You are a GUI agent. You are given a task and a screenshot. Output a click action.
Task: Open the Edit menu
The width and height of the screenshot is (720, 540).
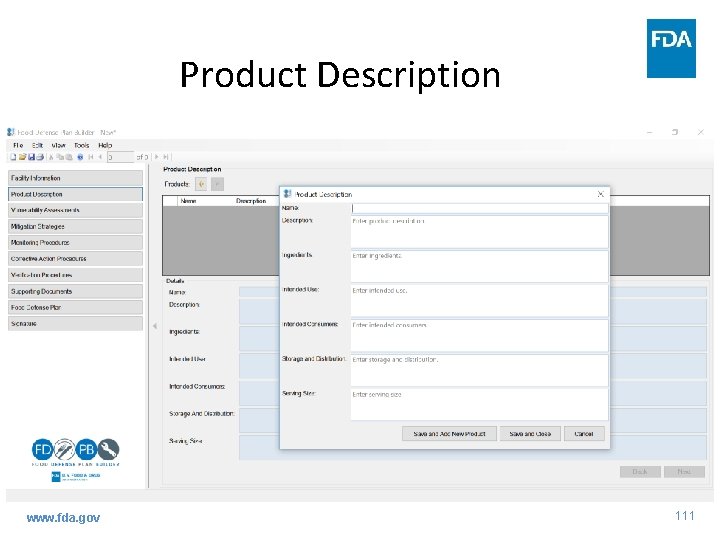click(37, 145)
